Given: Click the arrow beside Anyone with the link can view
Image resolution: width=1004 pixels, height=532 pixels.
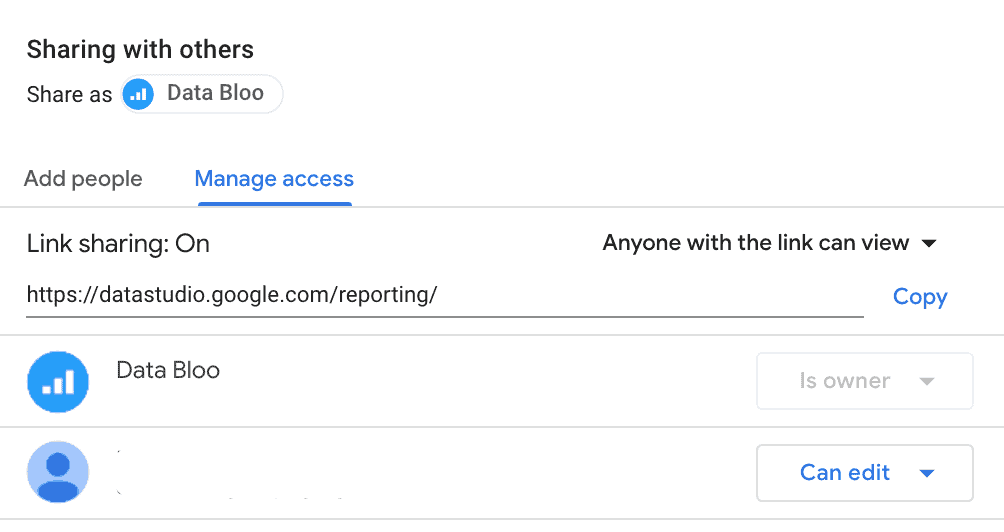Looking at the screenshot, I should click(x=929, y=243).
